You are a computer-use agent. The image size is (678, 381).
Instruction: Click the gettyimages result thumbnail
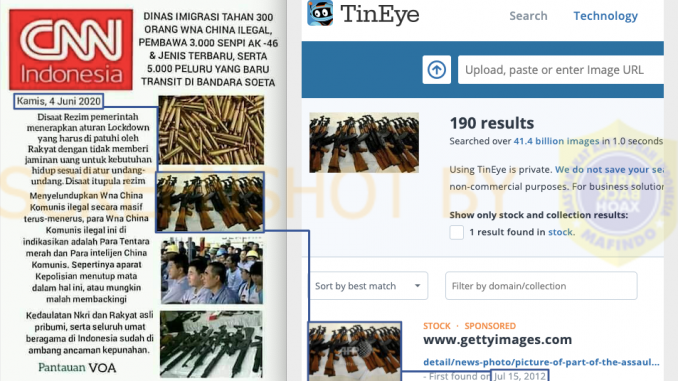[x=355, y=351]
